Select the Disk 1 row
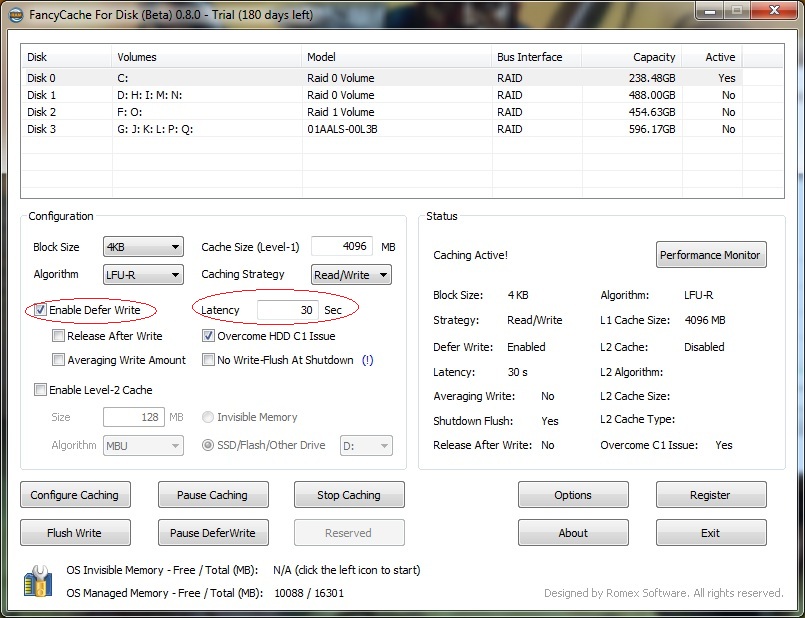The image size is (805, 618). pyautogui.click(x=382, y=95)
